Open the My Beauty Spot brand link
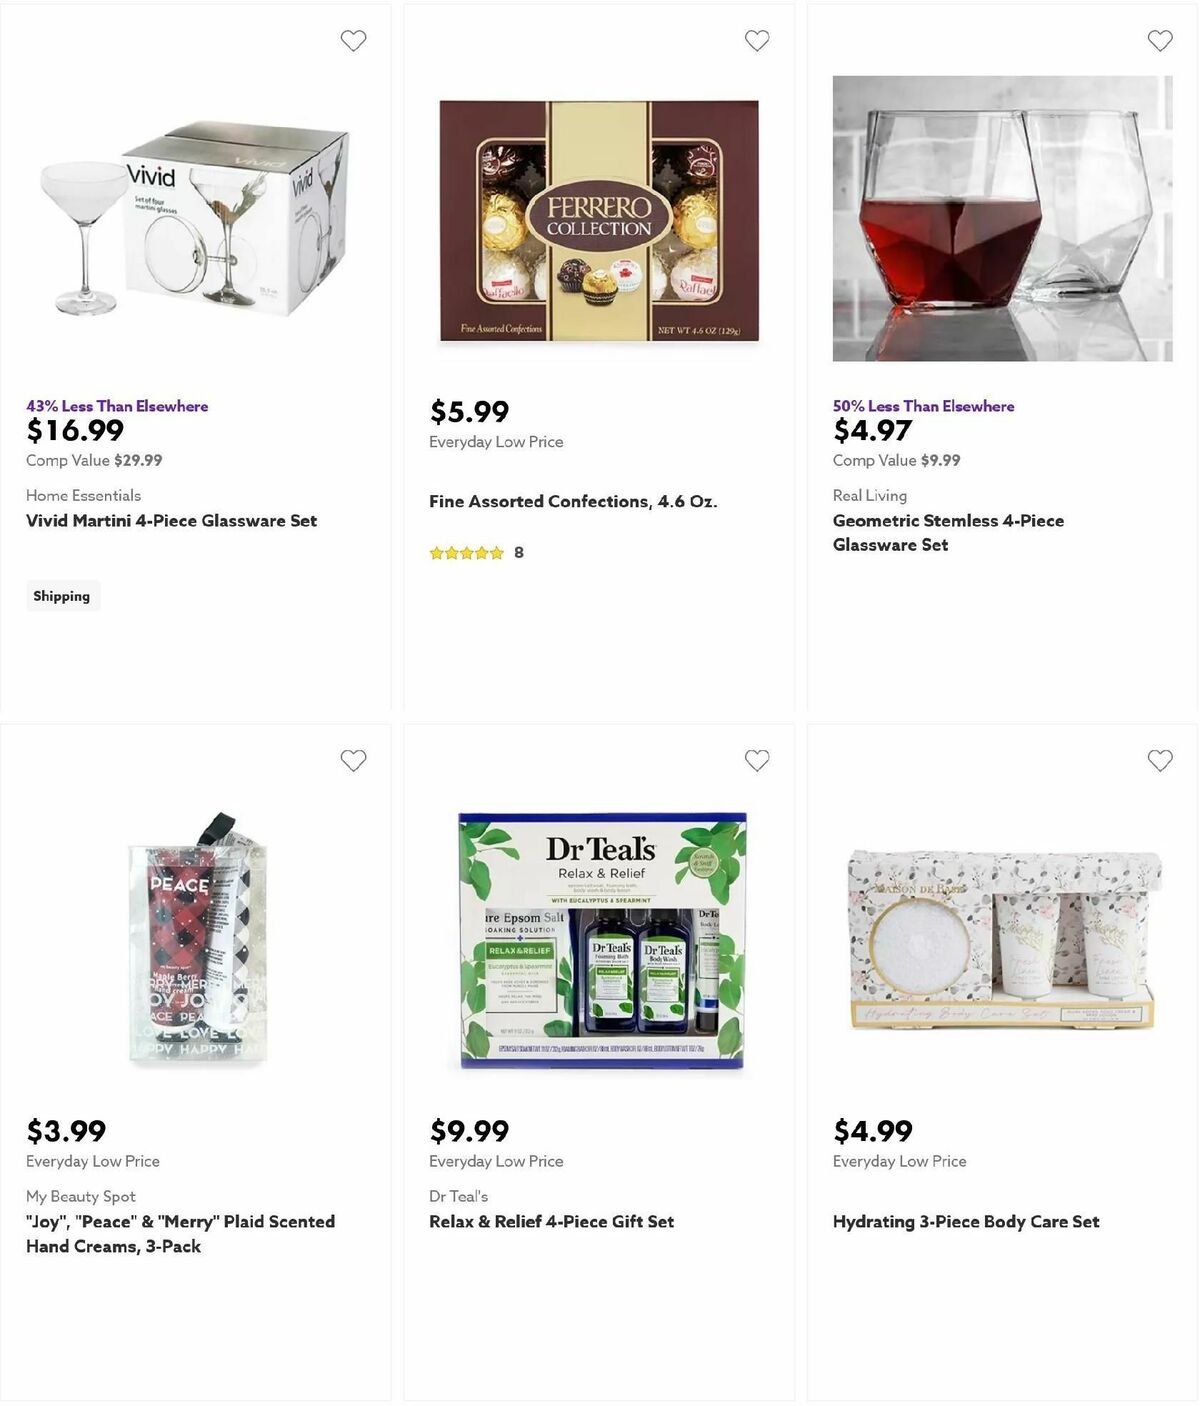Screen dimensions: 1200x1406 (x=81, y=1195)
